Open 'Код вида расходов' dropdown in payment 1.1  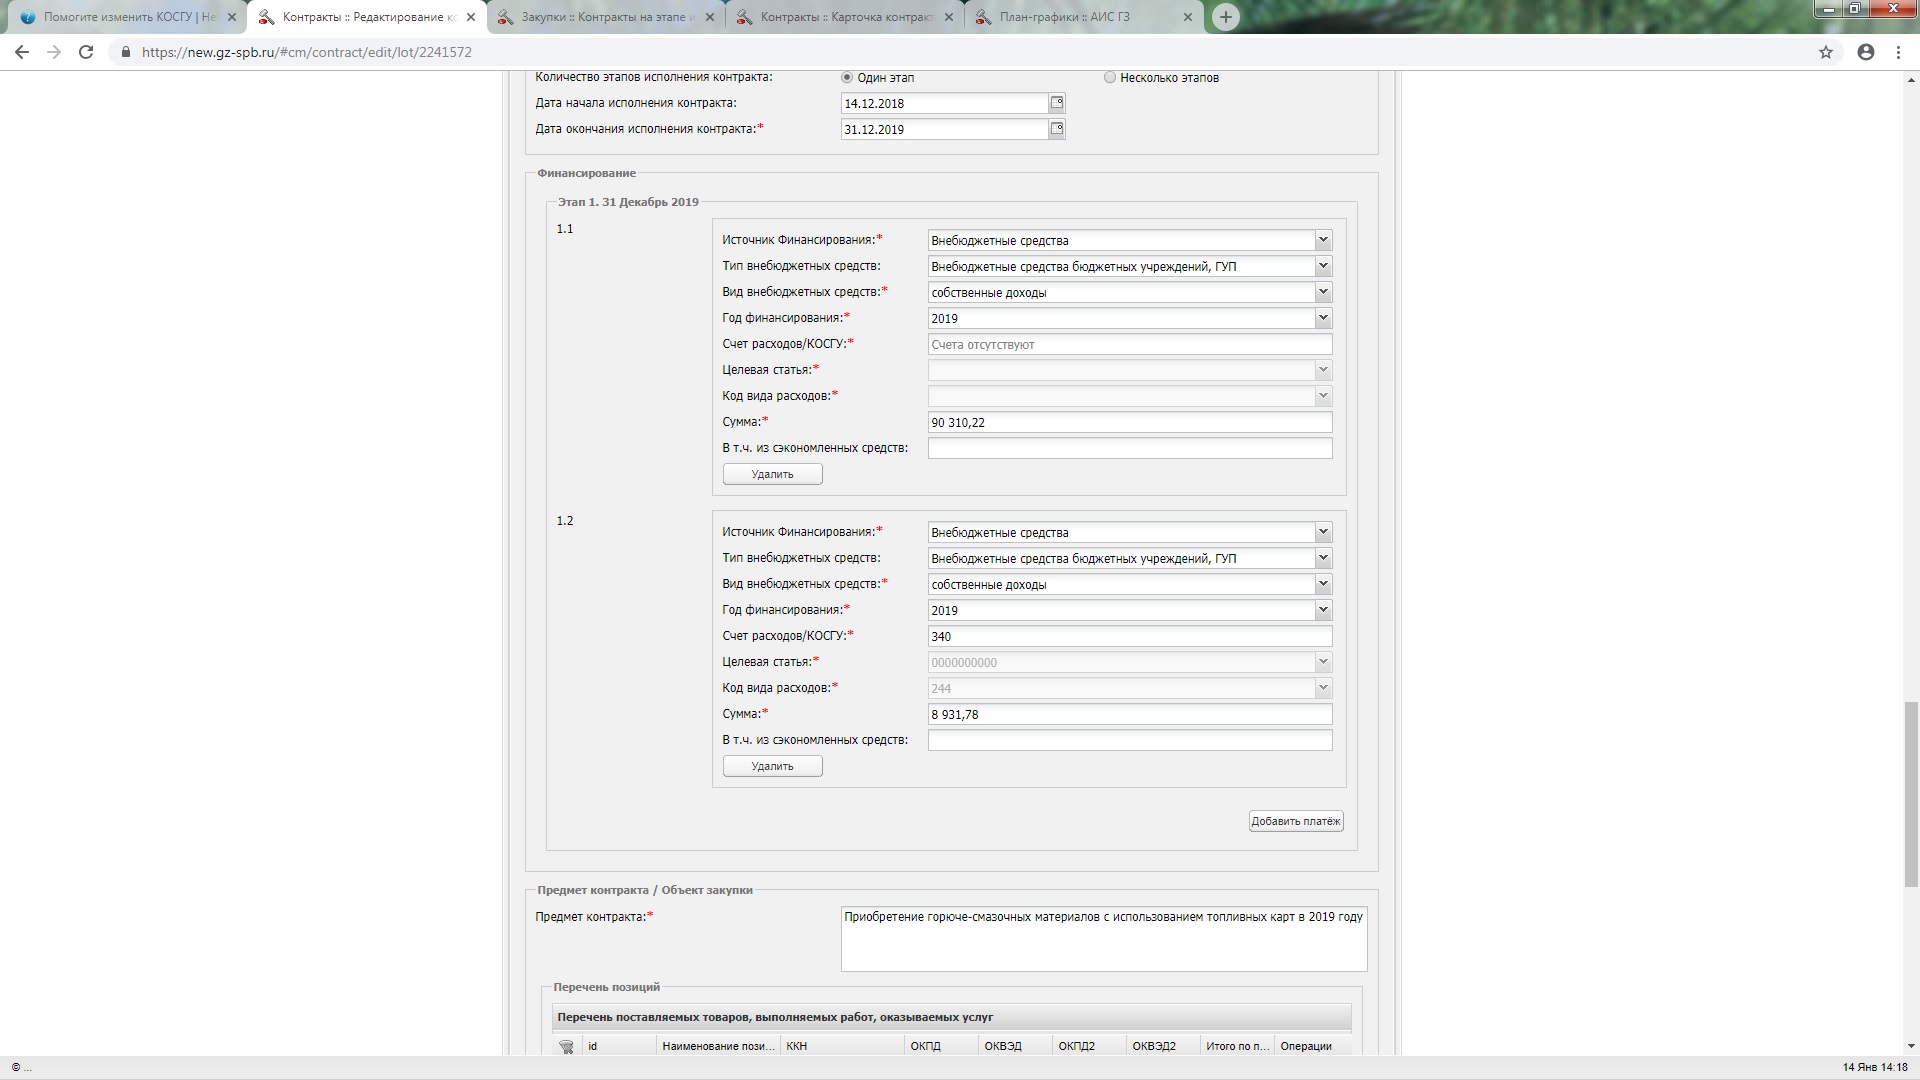coord(1323,396)
